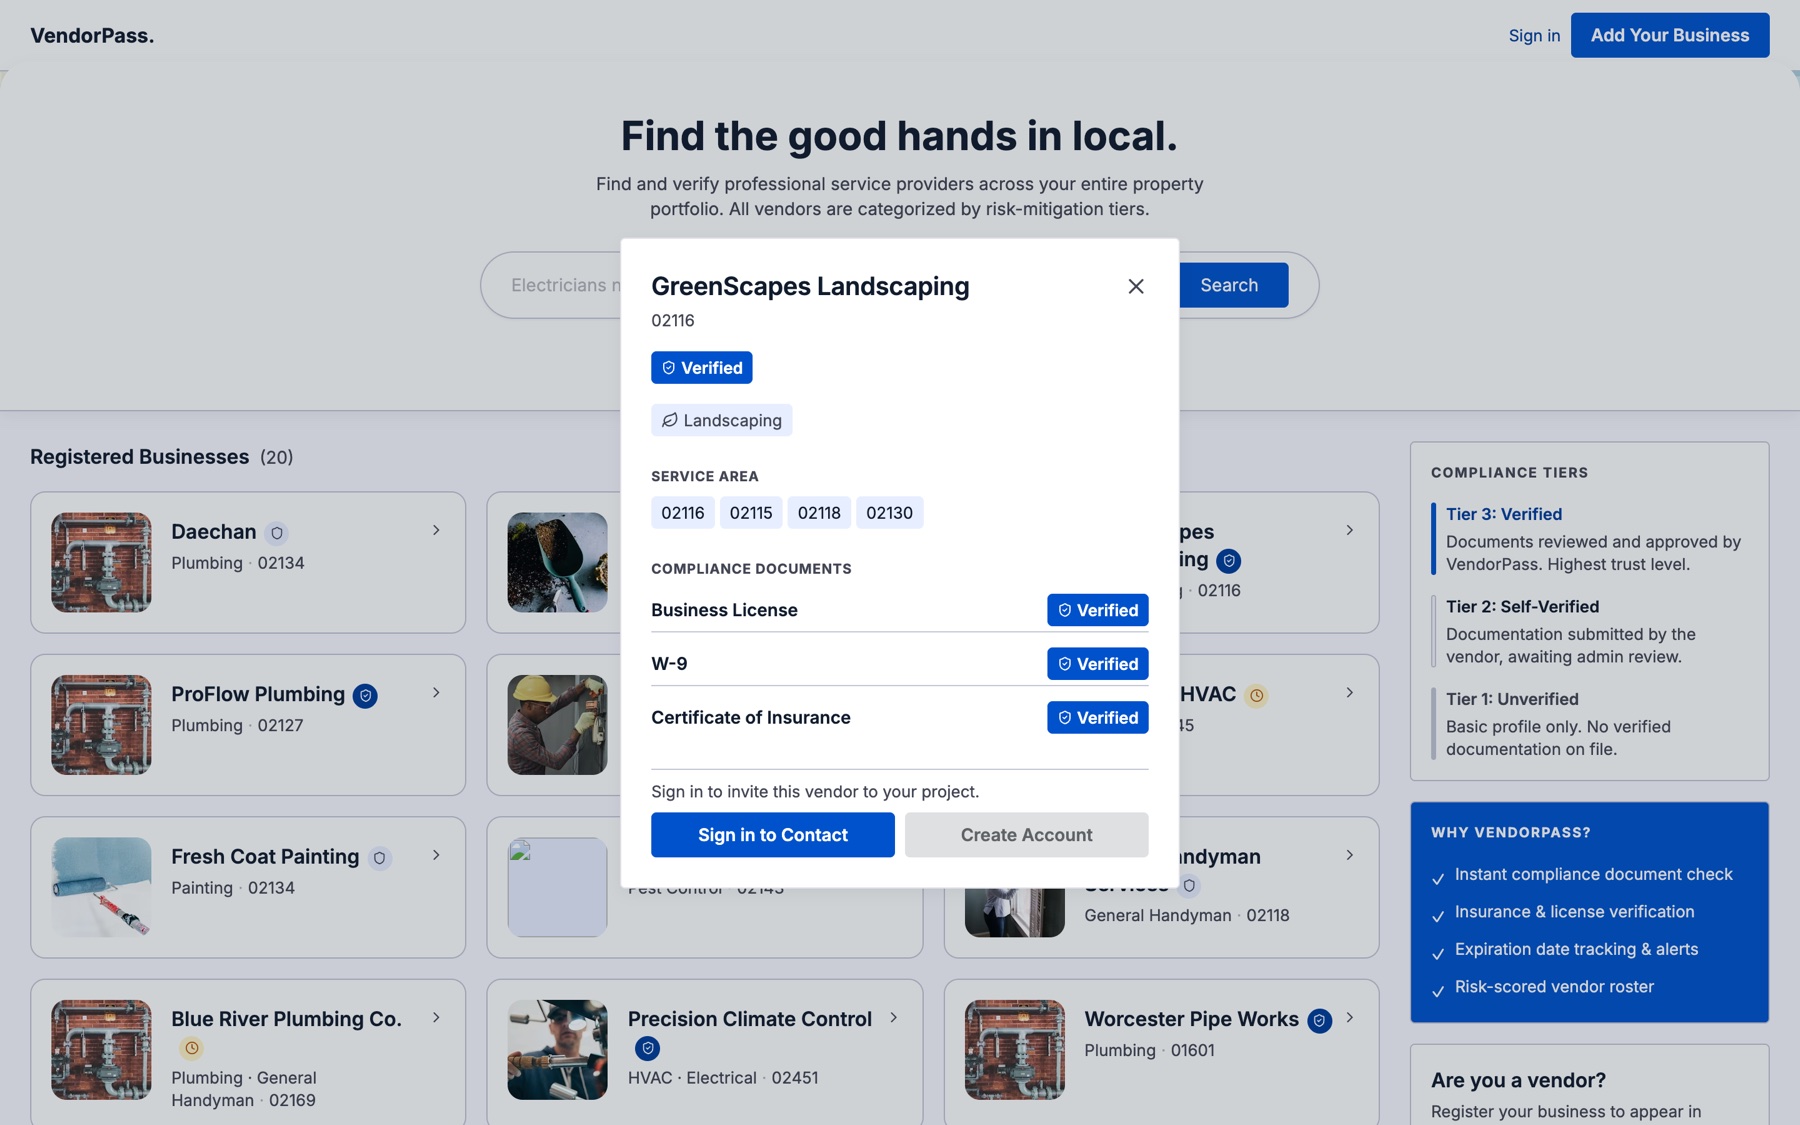Click the Daechan business name

[x=214, y=532]
